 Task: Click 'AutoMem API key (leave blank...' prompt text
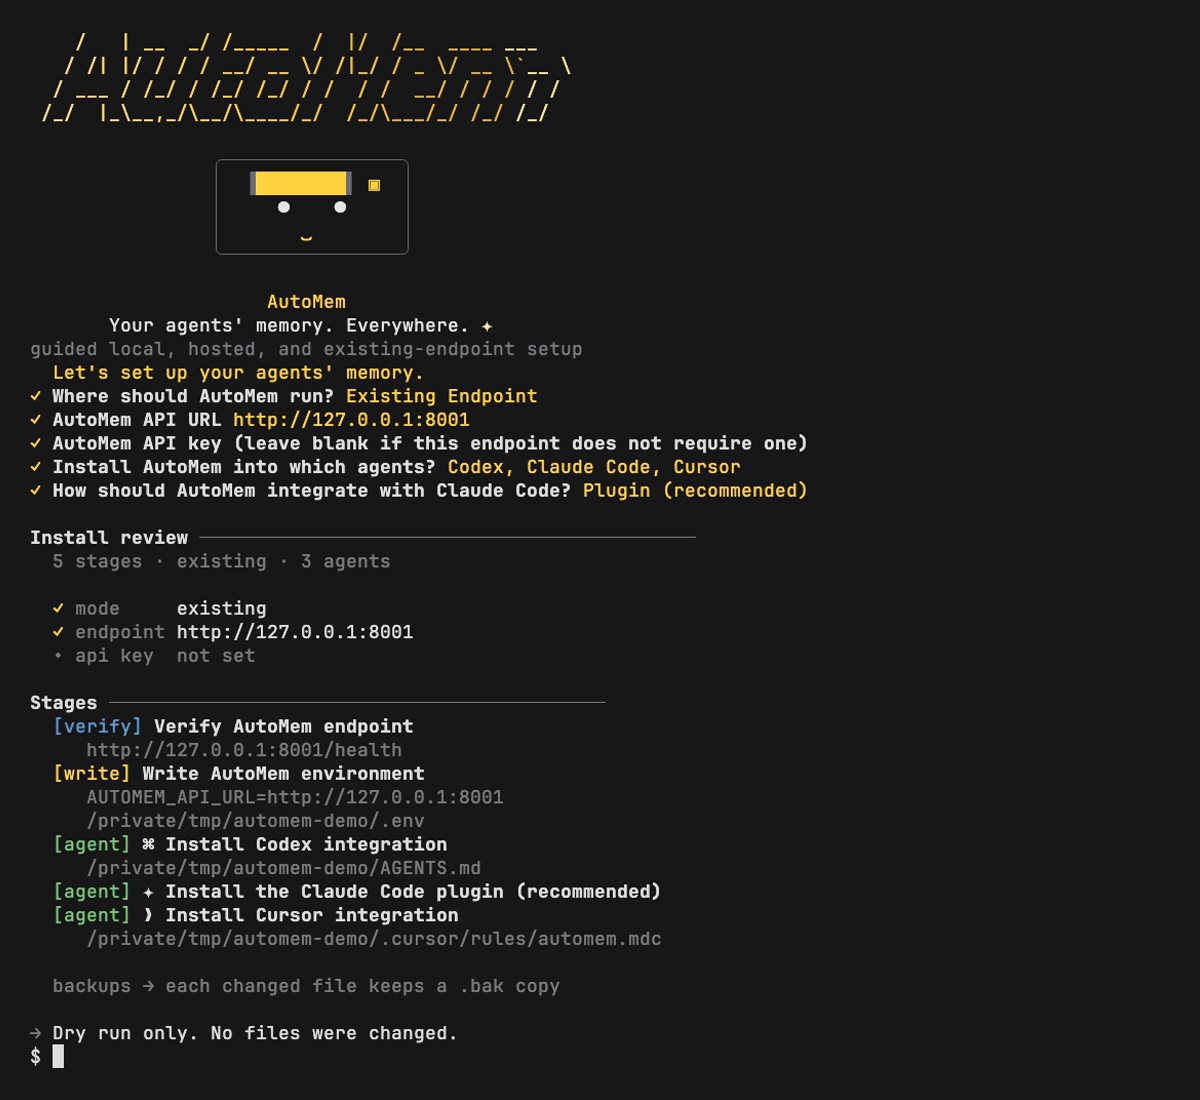430,443
